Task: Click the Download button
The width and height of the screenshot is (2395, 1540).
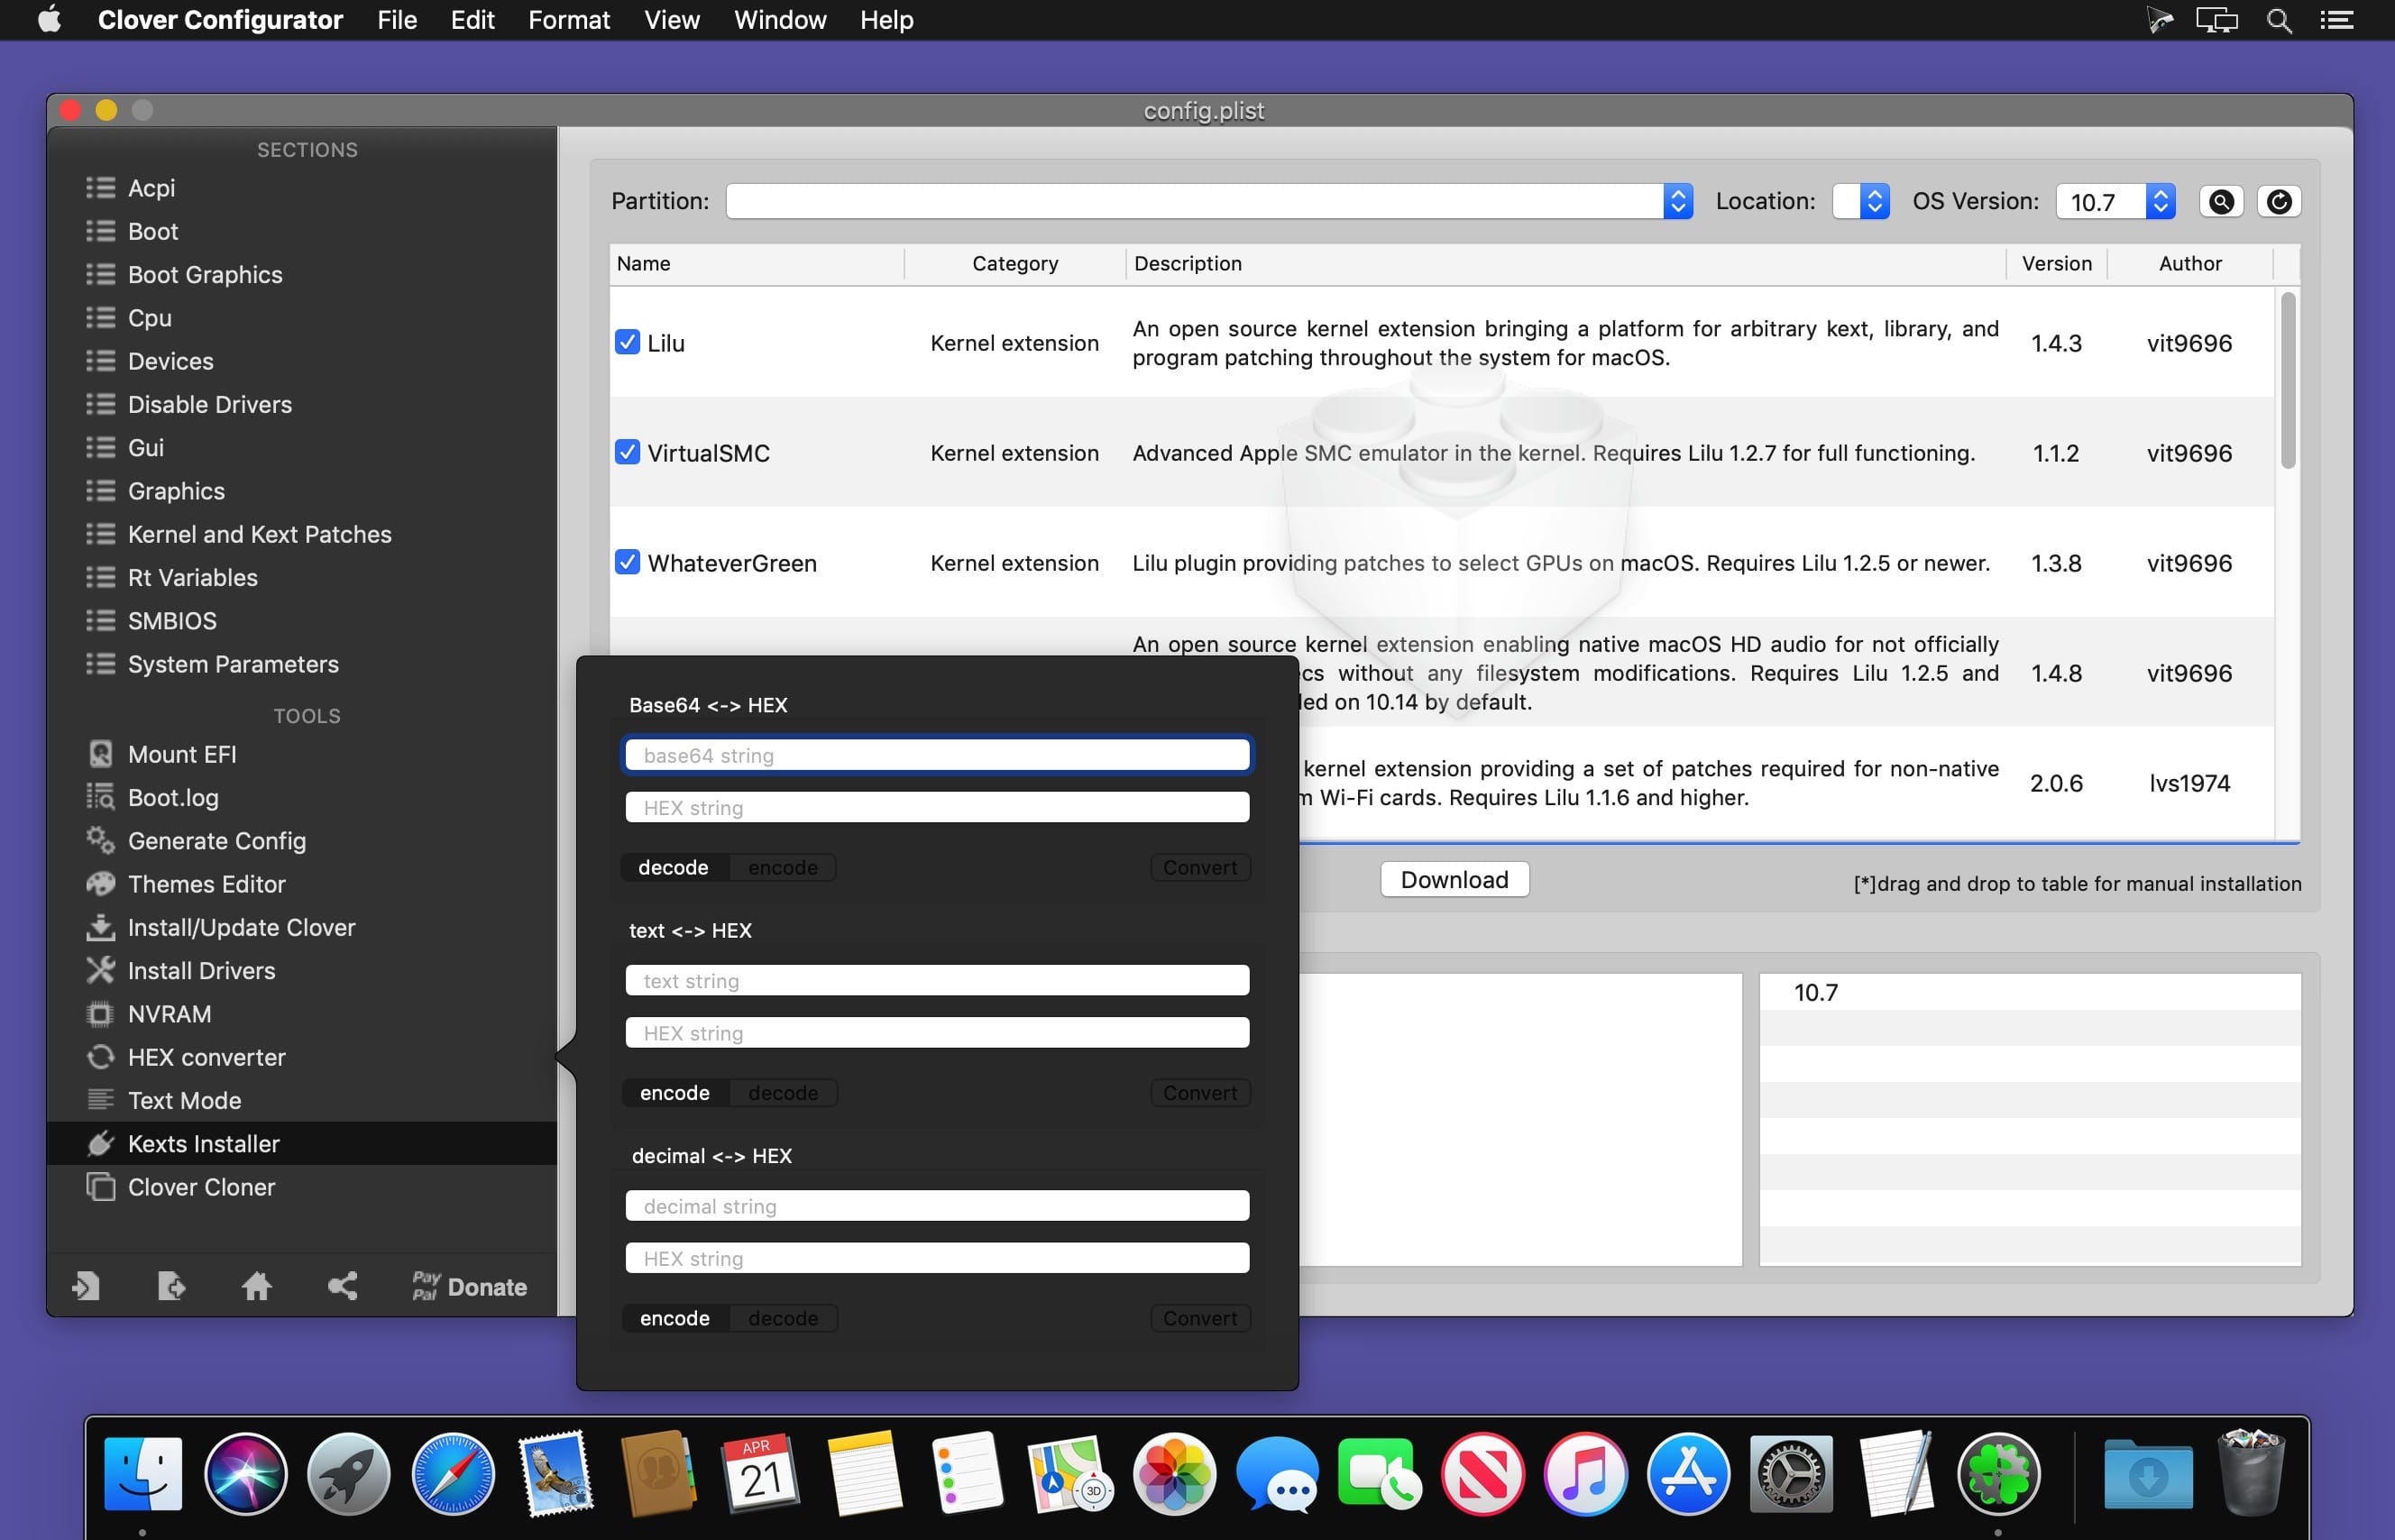Action: click(1454, 880)
